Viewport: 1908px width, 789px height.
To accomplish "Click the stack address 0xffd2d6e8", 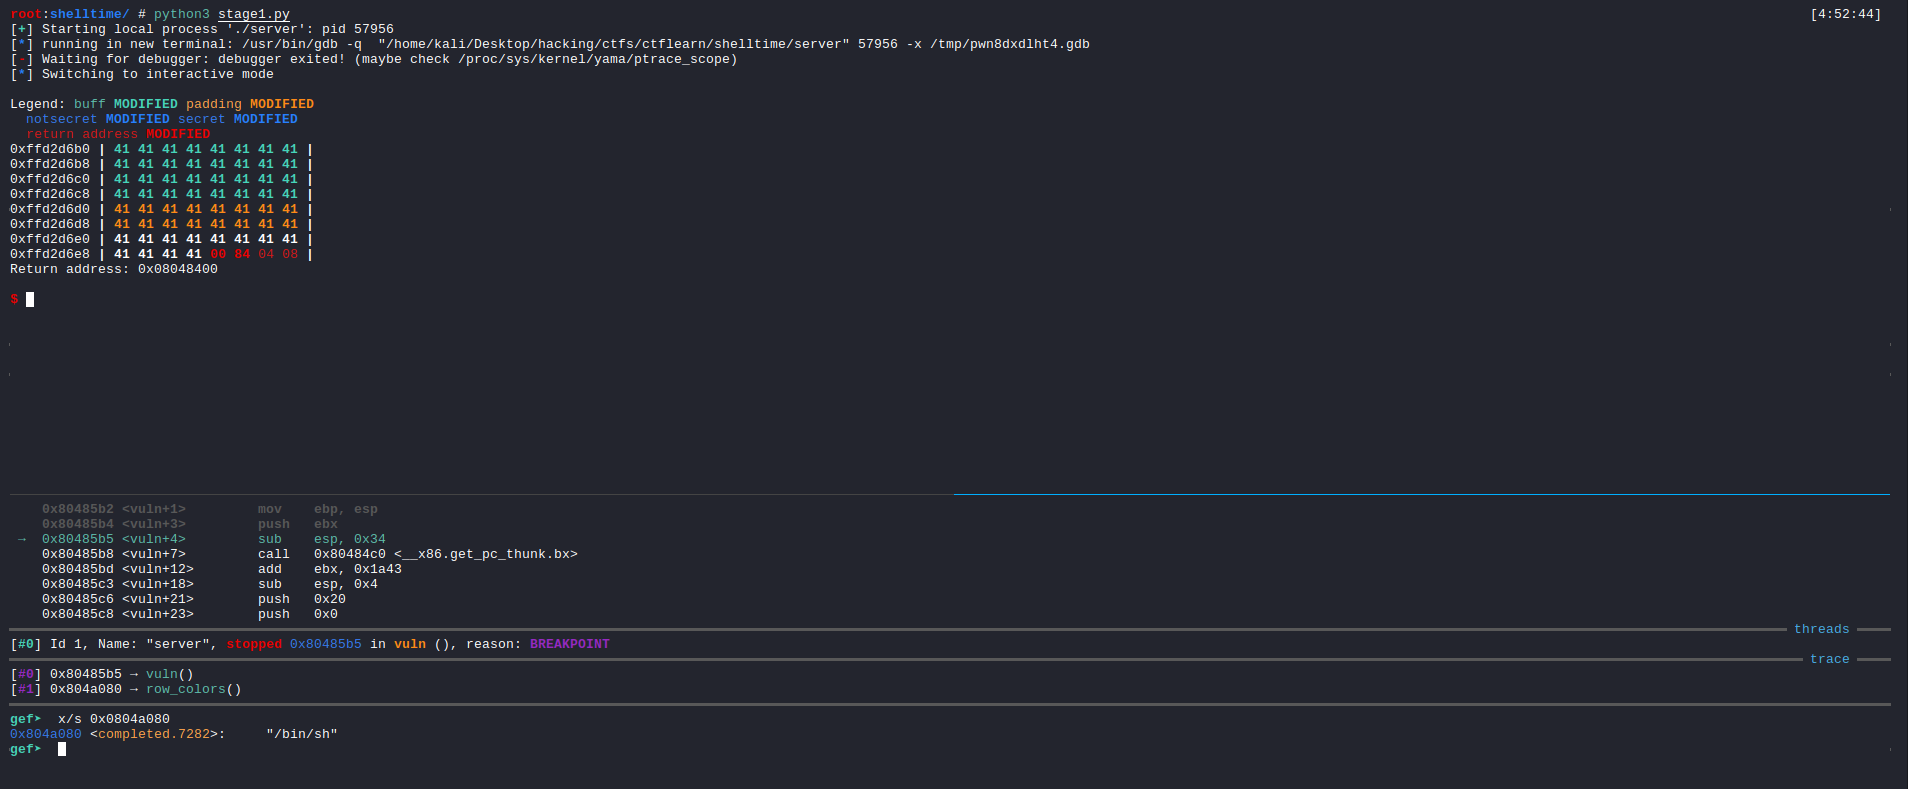I will (50, 254).
